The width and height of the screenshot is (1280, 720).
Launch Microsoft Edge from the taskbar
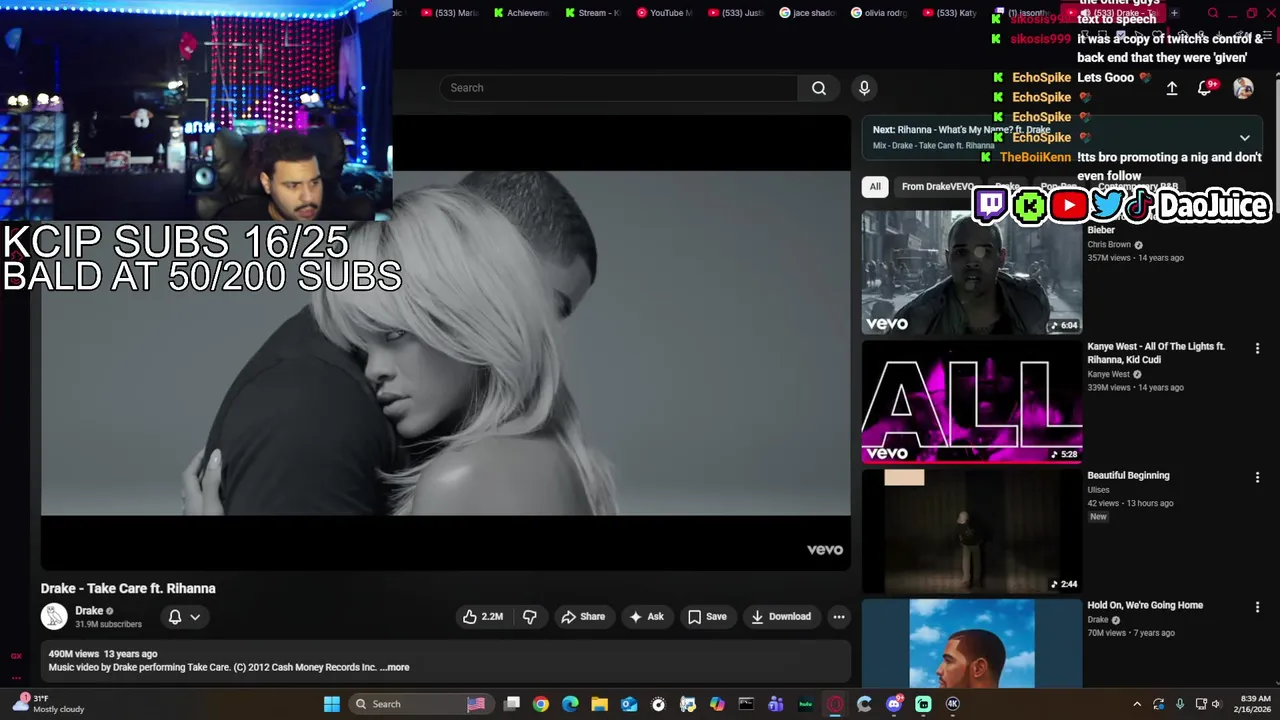tap(570, 704)
